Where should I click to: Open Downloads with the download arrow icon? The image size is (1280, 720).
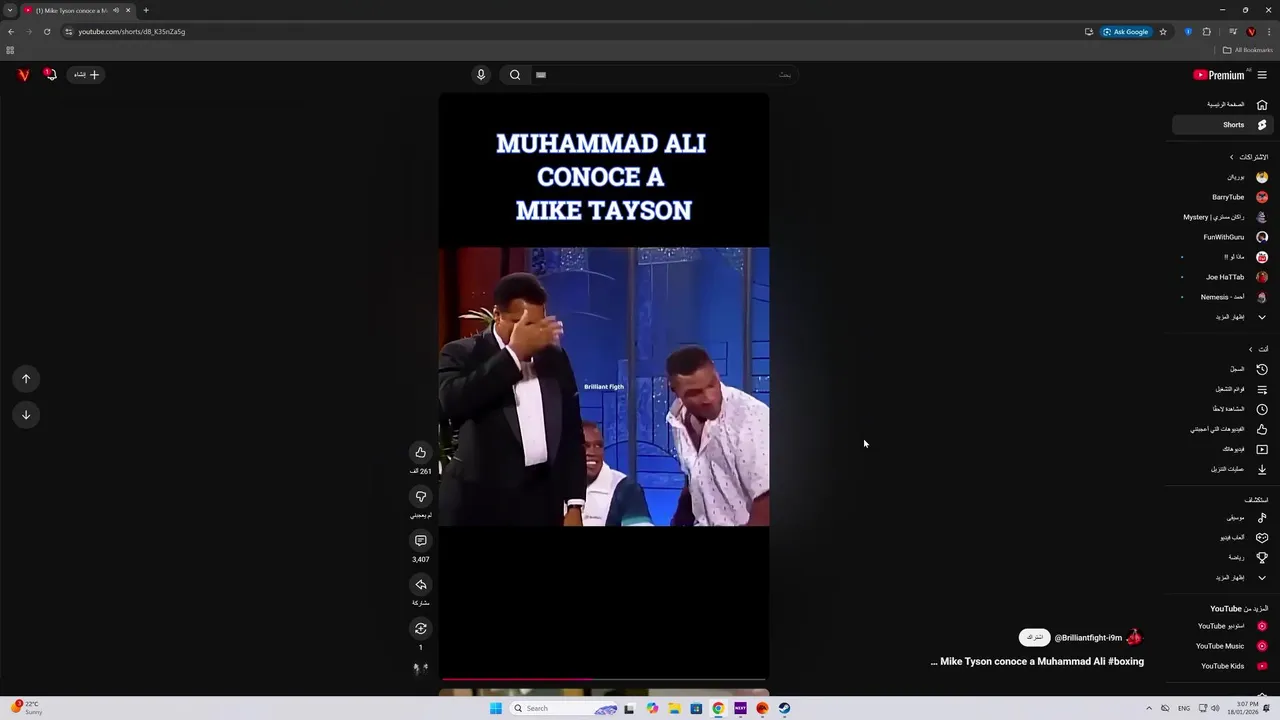1222,469
